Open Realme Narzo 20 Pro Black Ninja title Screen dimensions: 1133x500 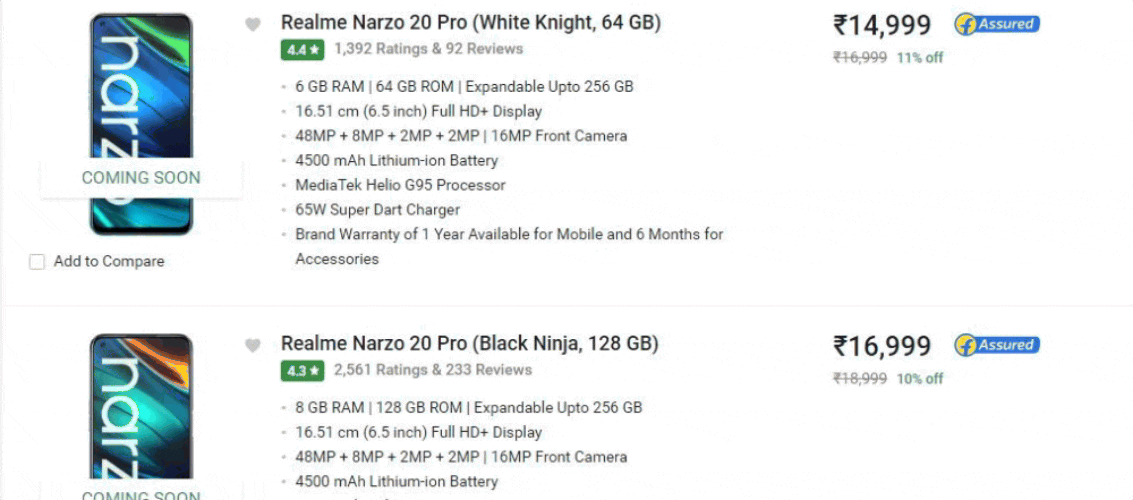click(x=469, y=343)
